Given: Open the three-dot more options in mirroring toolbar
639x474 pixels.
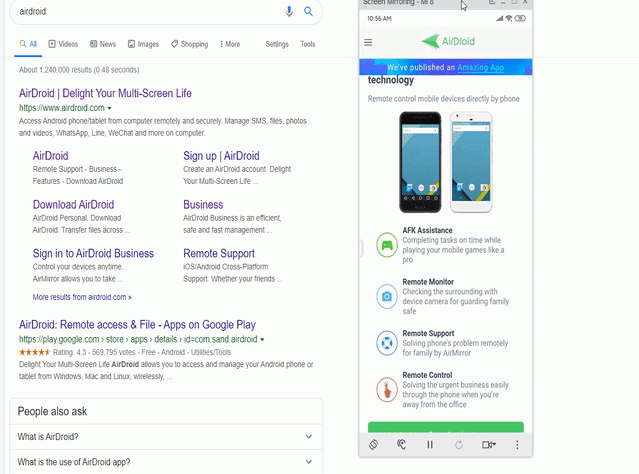Looking at the screenshot, I should pos(517,445).
